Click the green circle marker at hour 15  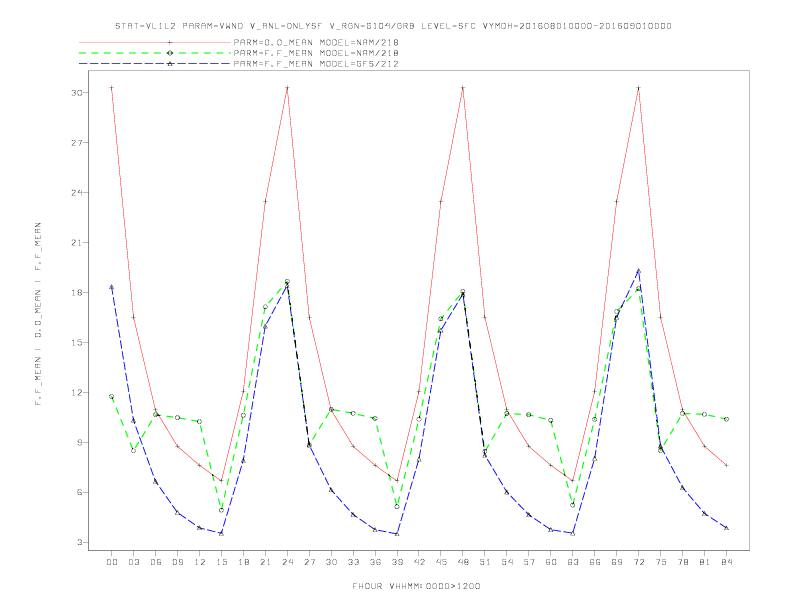222,511
